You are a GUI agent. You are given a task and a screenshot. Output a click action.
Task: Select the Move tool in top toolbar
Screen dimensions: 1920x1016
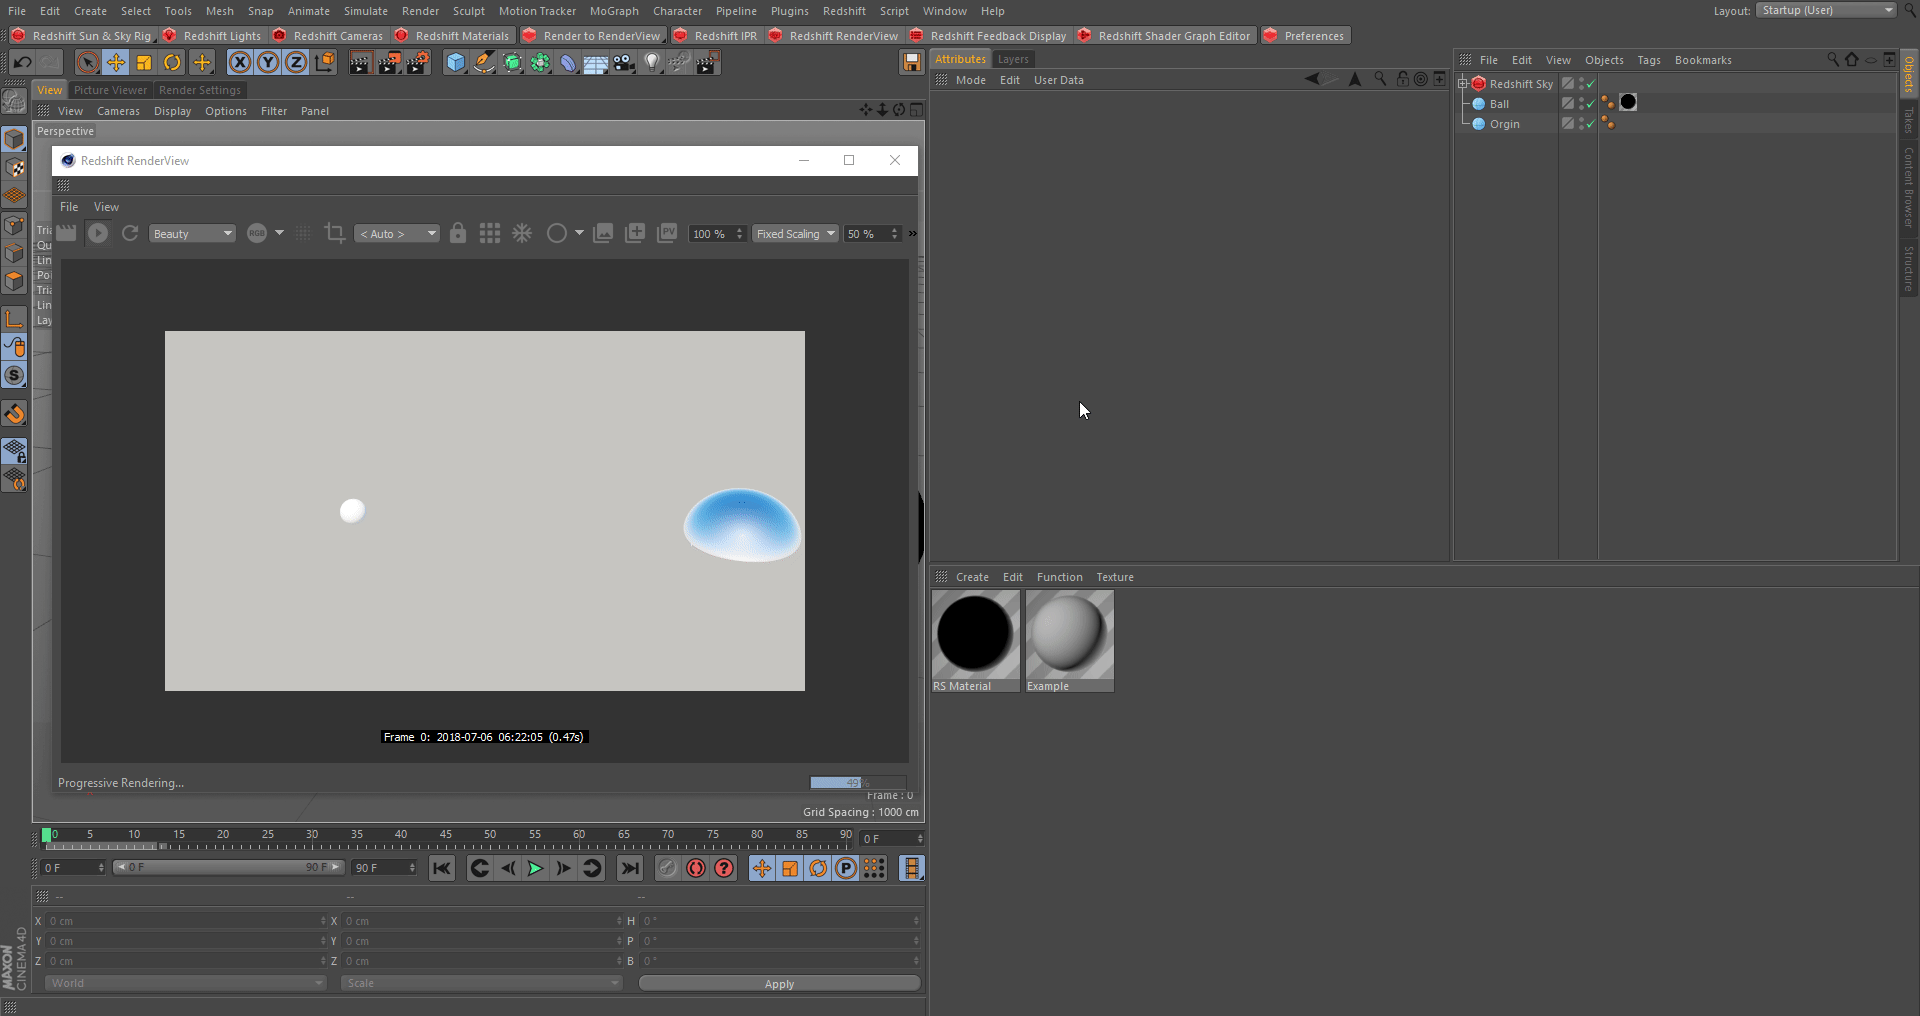click(116, 63)
